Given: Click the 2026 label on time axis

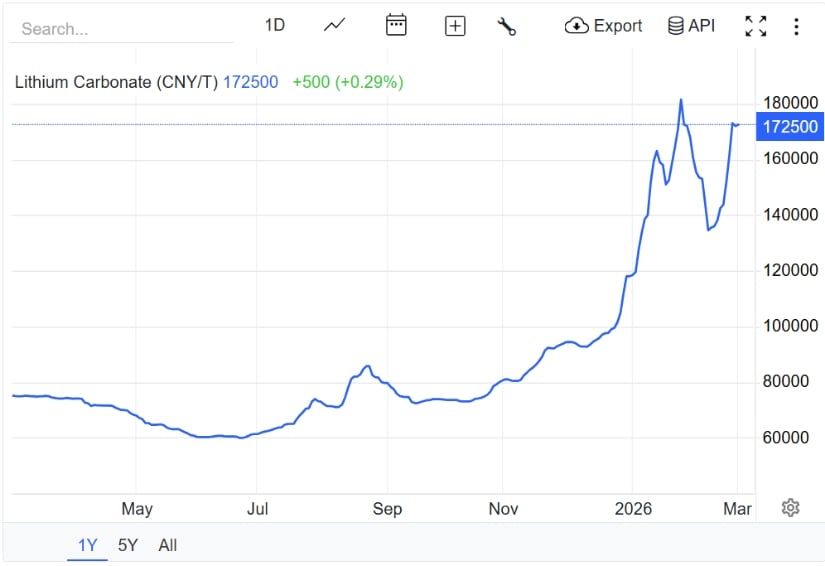Looking at the screenshot, I should tap(633, 509).
